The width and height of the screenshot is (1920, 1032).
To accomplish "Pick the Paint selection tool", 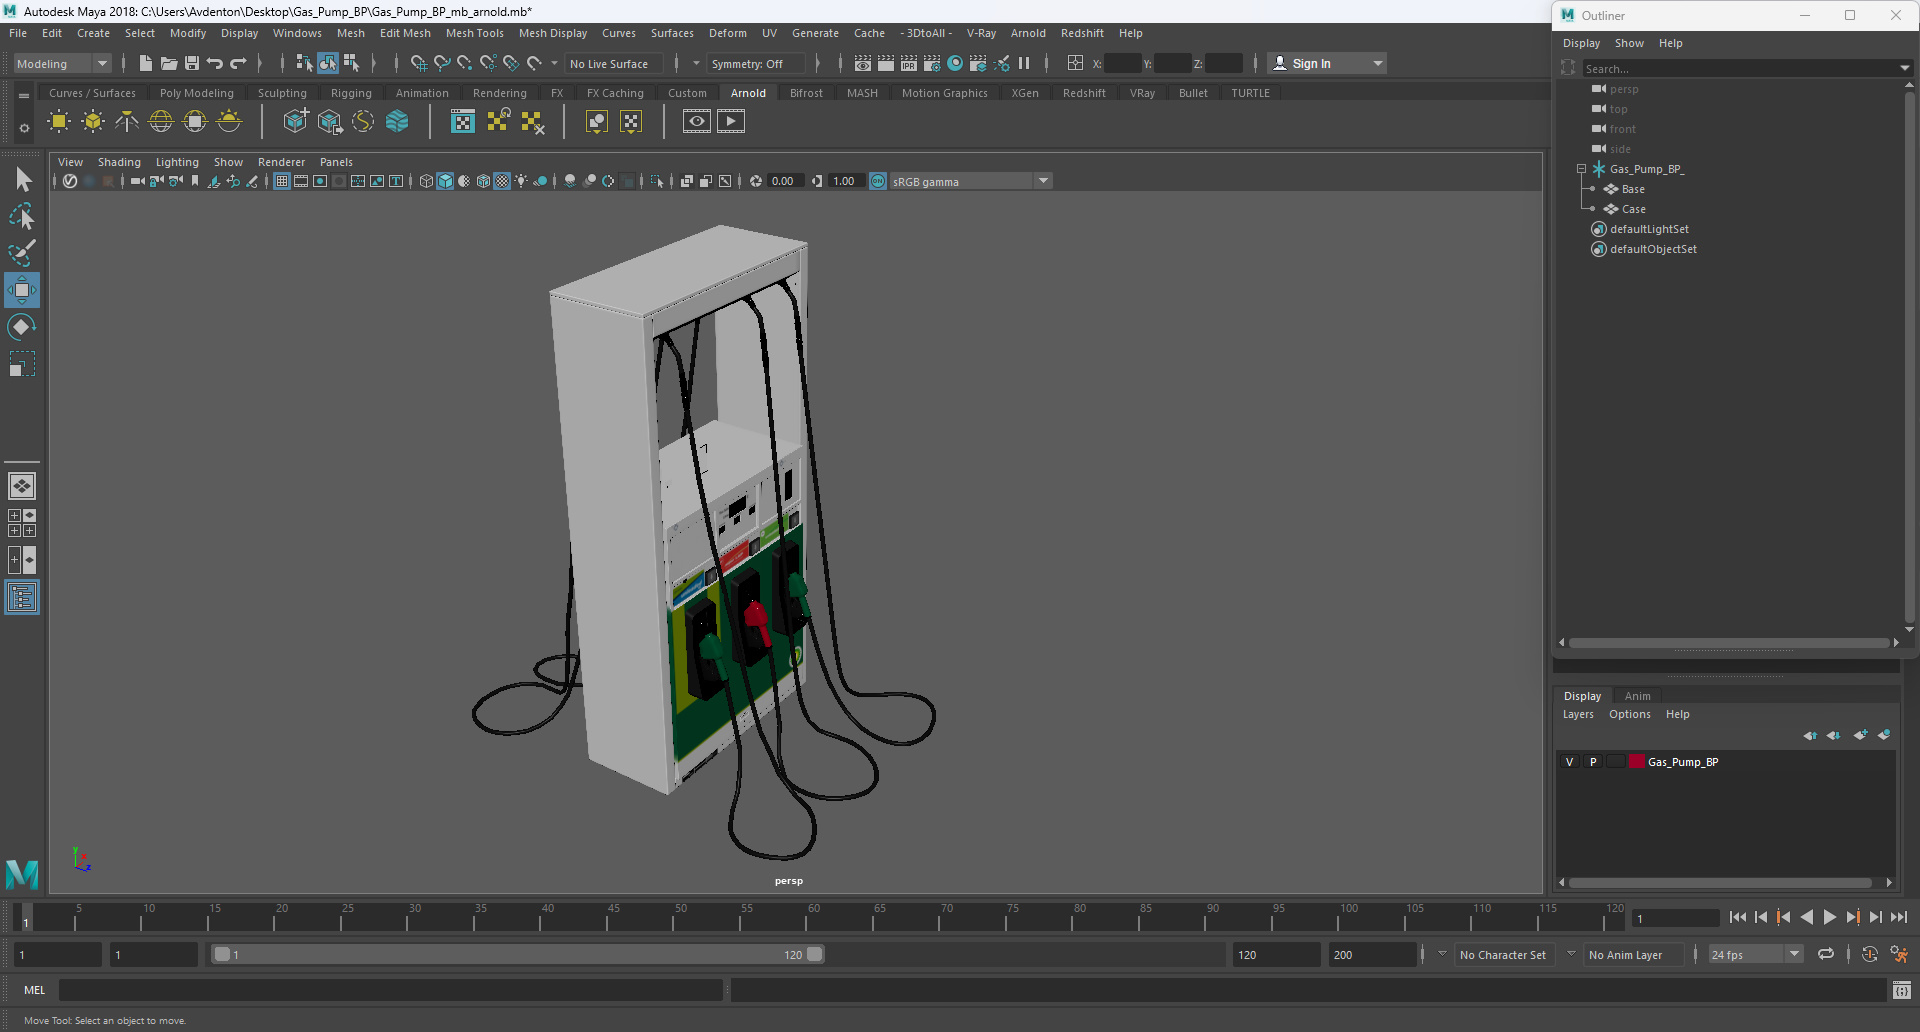I will [x=22, y=253].
